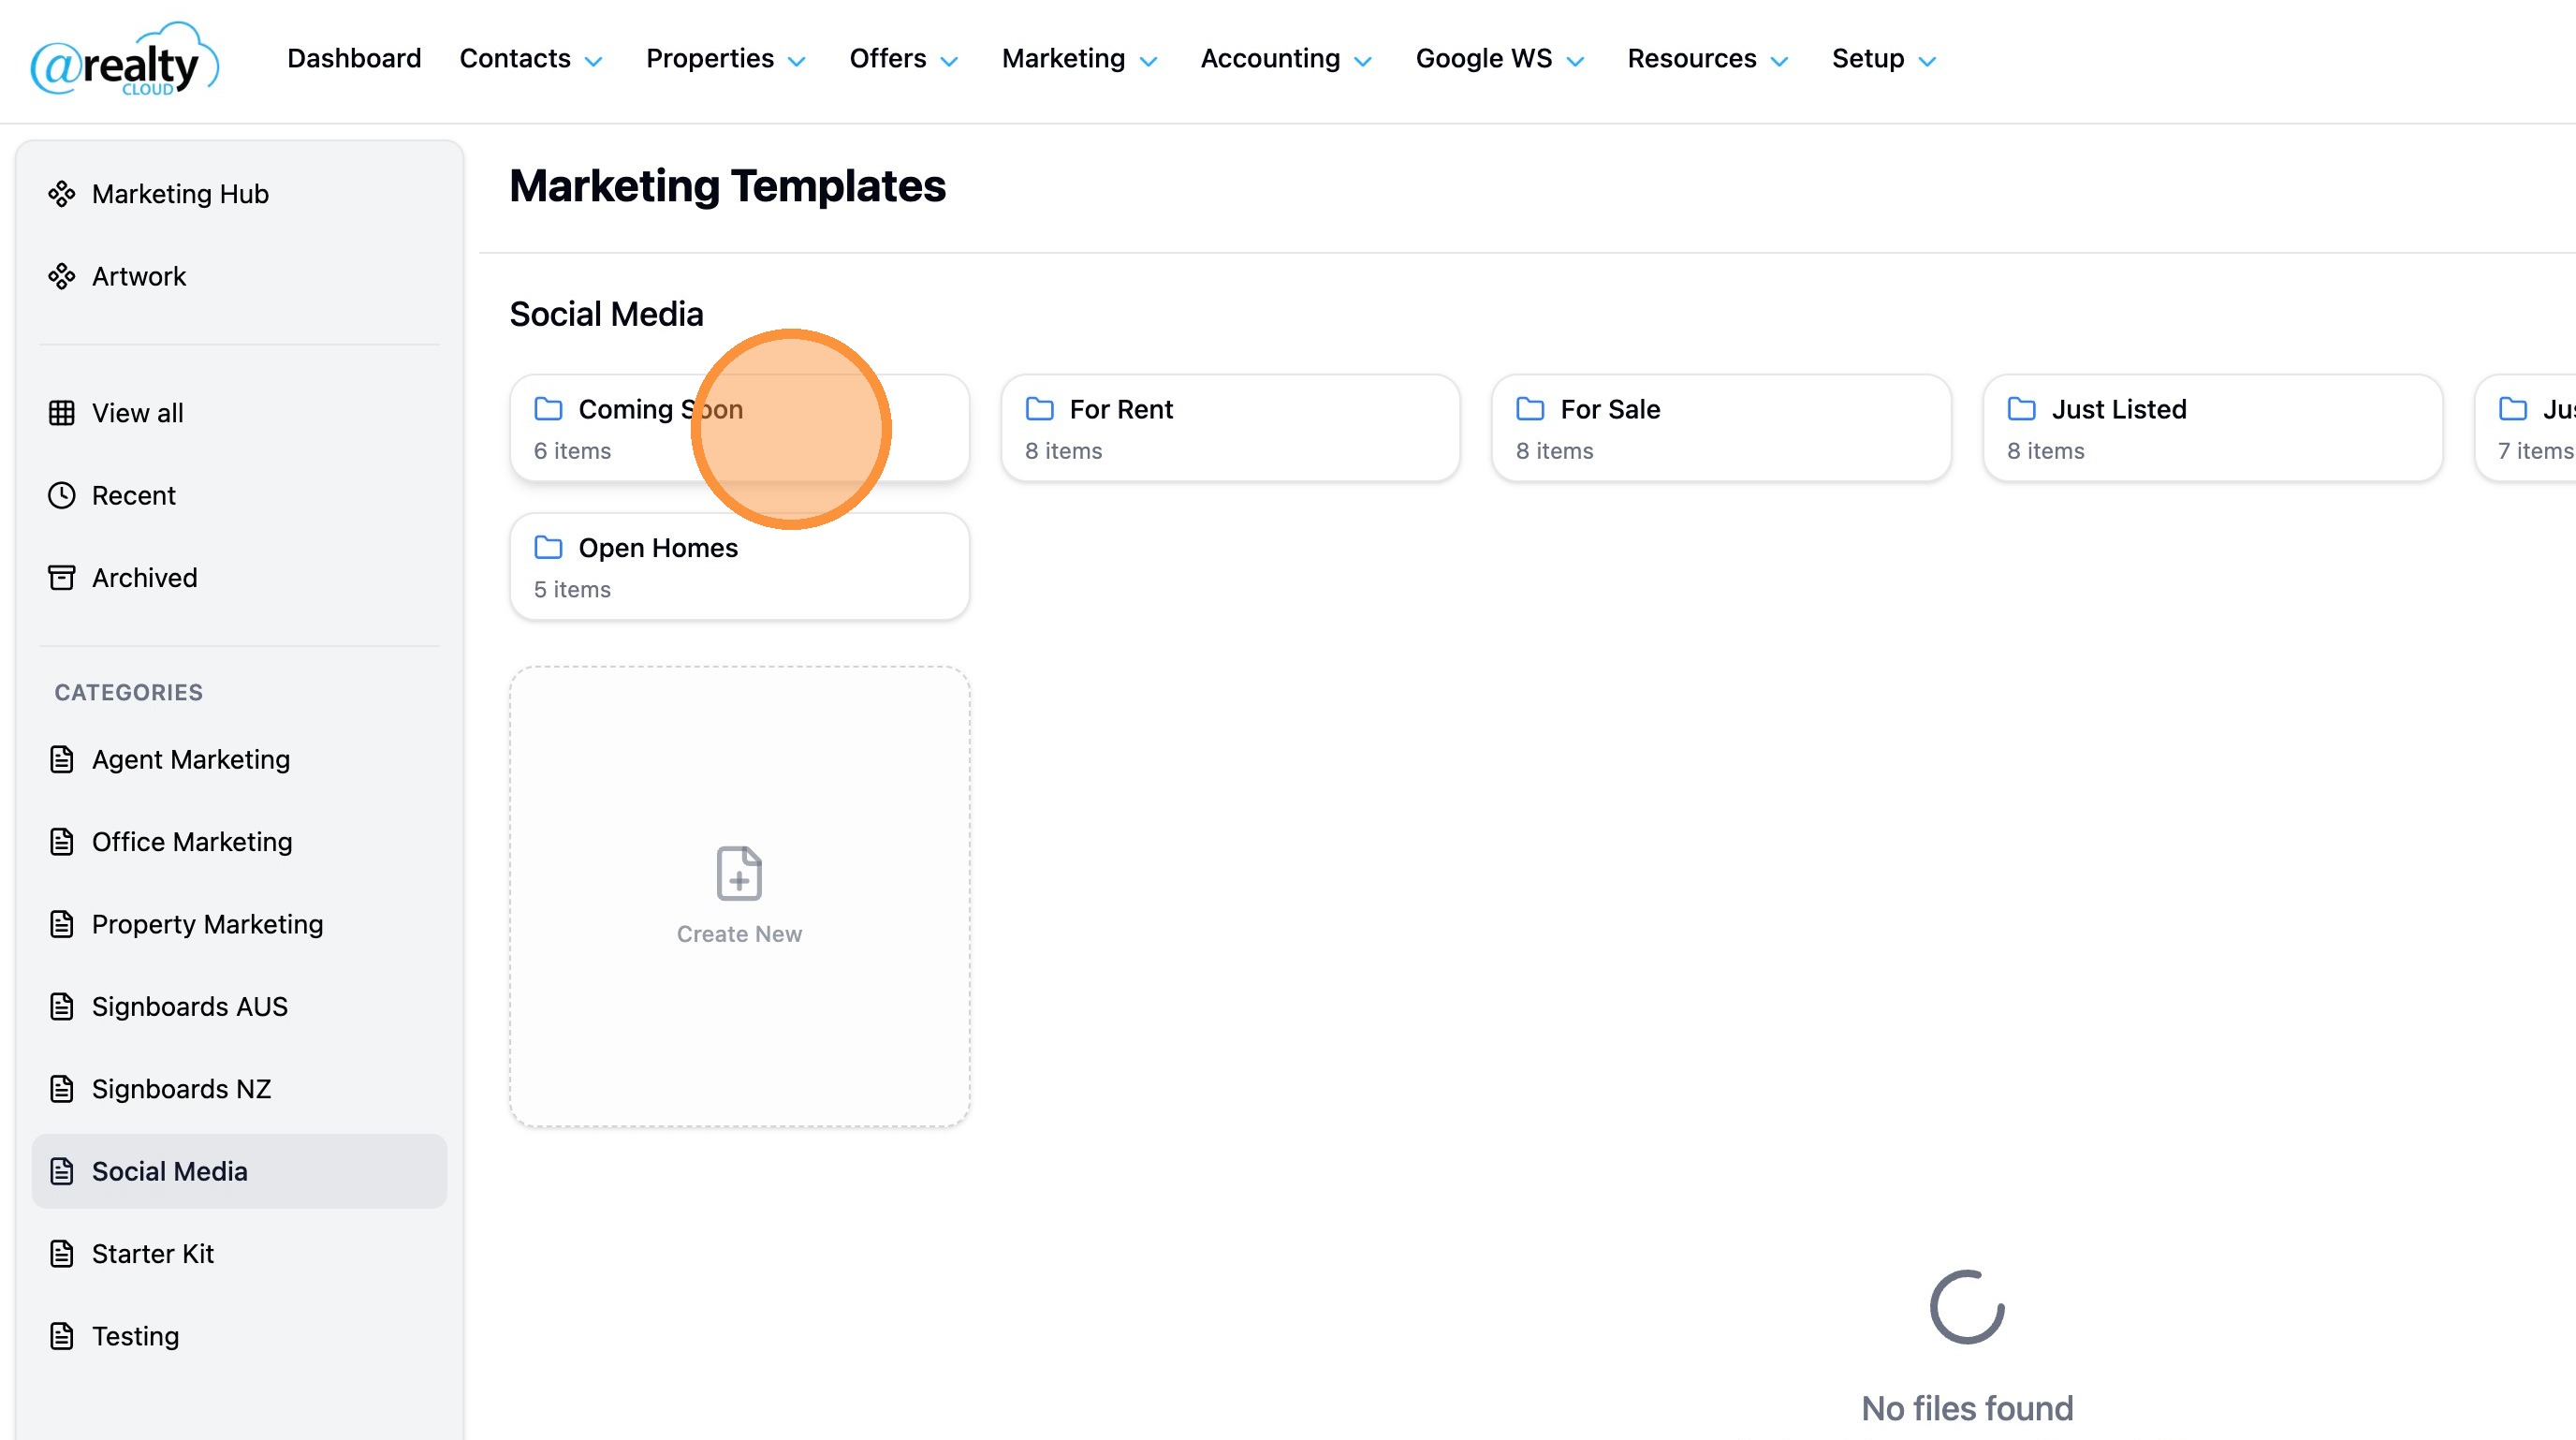The width and height of the screenshot is (2576, 1440).
Task: Expand the Contacts menu chevron
Action: pyautogui.click(x=594, y=62)
